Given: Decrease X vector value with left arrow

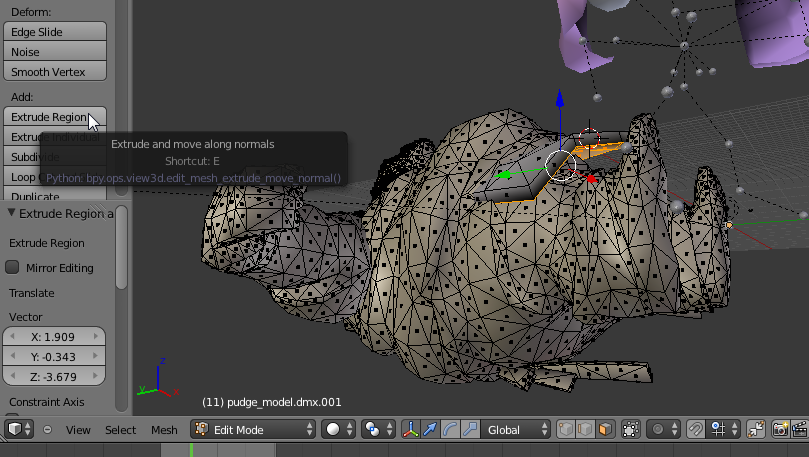Looking at the screenshot, I should (12, 336).
